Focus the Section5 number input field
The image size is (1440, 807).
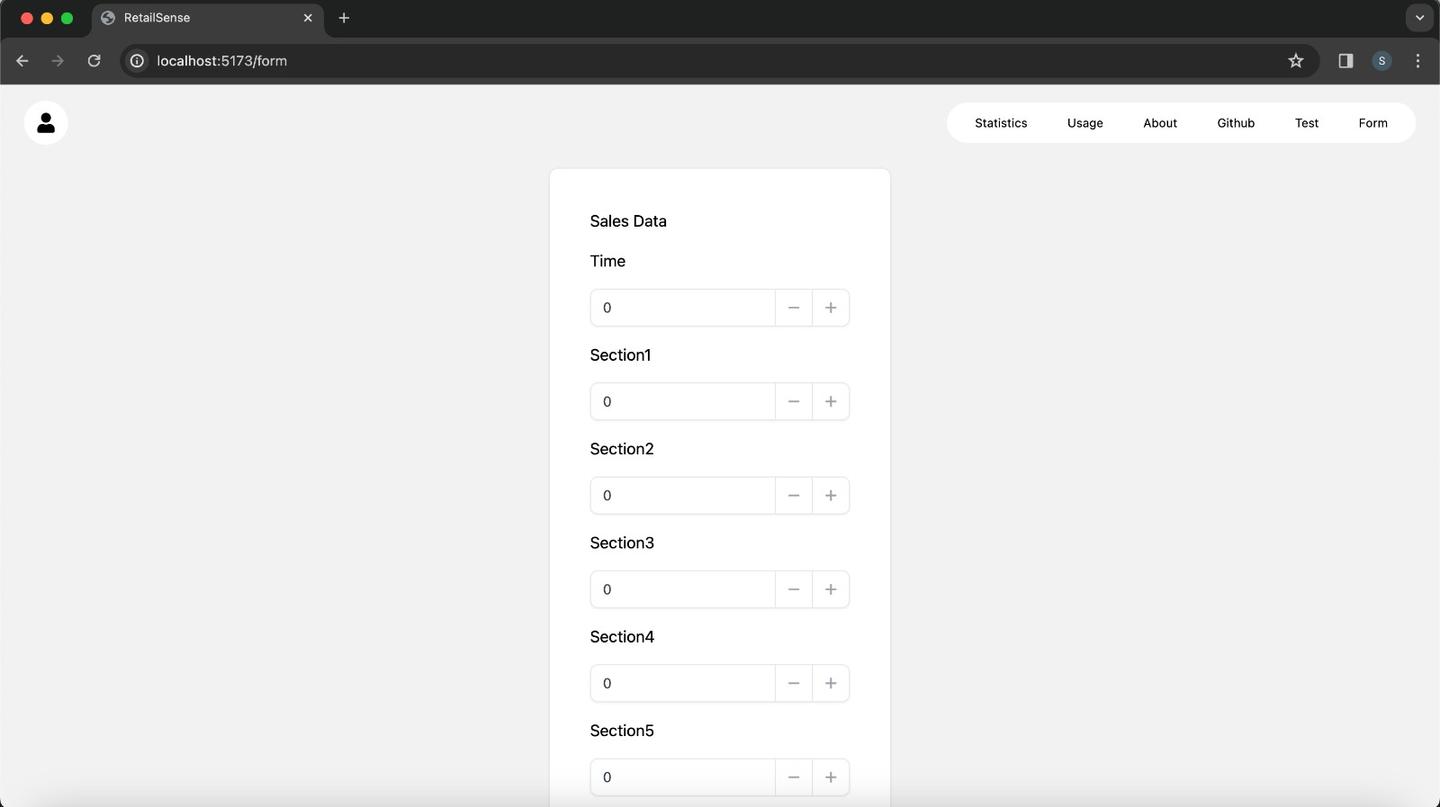pyautogui.click(x=683, y=778)
